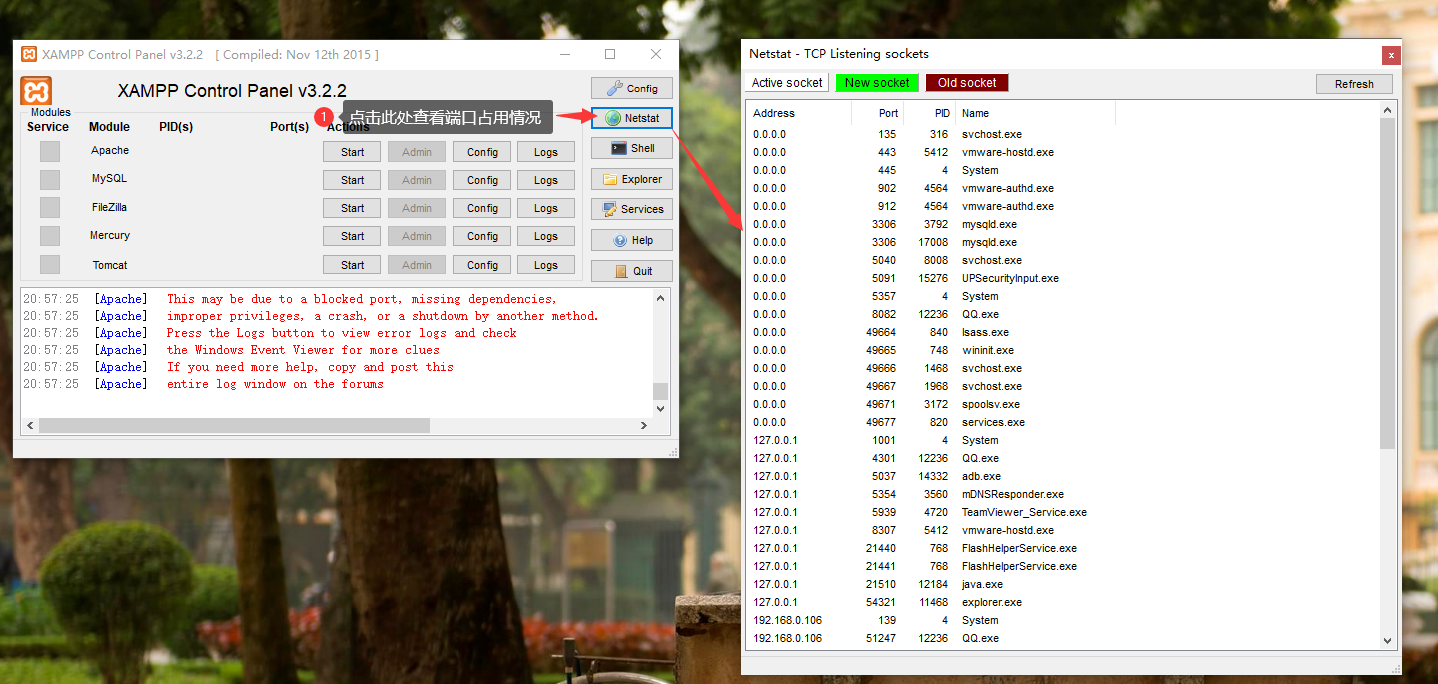Start the MySQL module
The height and width of the screenshot is (684, 1438).
[352, 180]
